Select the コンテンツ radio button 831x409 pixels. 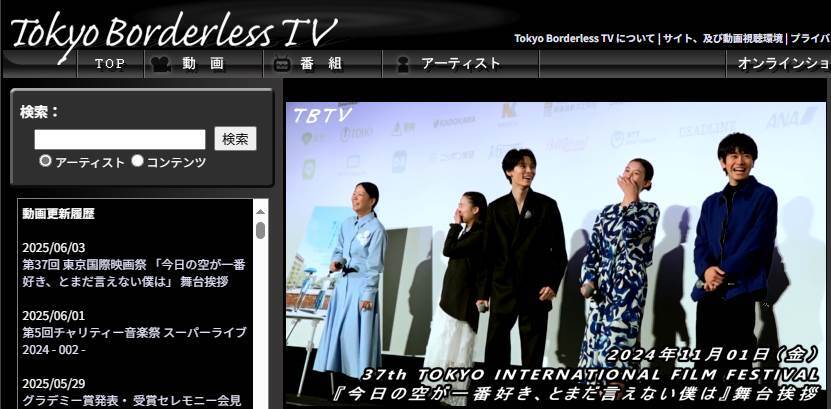pyautogui.click(x=137, y=161)
